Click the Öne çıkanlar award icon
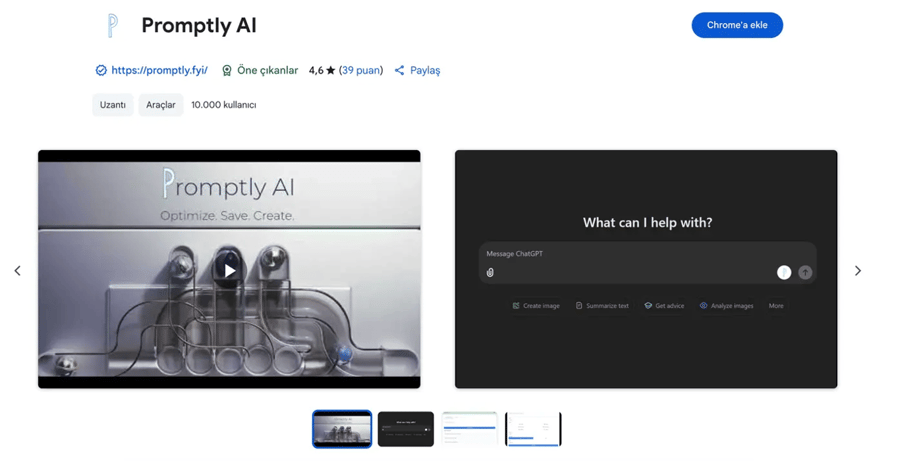Viewport: 900px width, 461px height. pyautogui.click(x=227, y=71)
